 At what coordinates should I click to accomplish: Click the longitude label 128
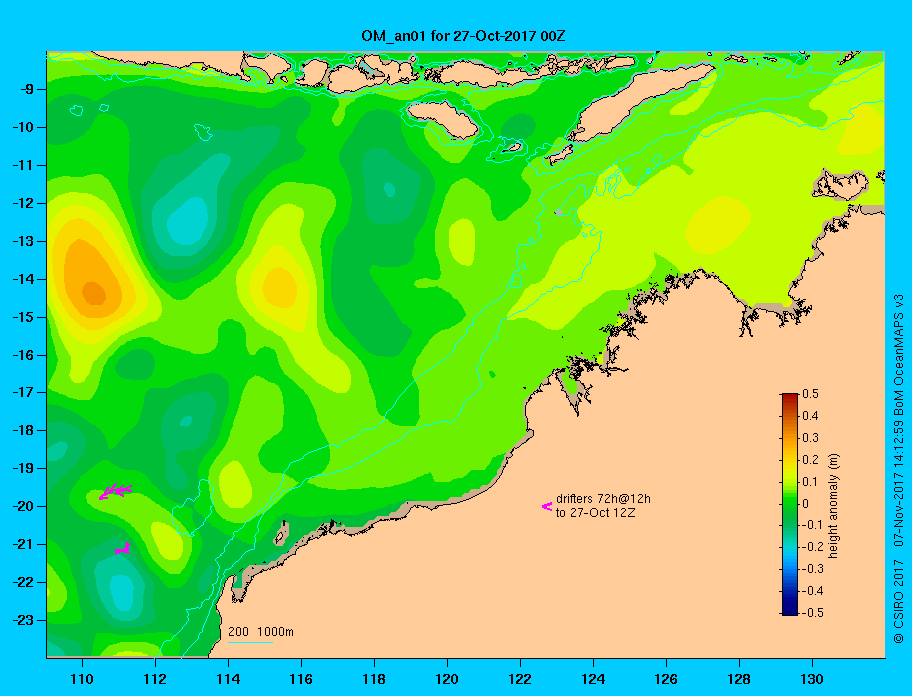coord(739,679)
